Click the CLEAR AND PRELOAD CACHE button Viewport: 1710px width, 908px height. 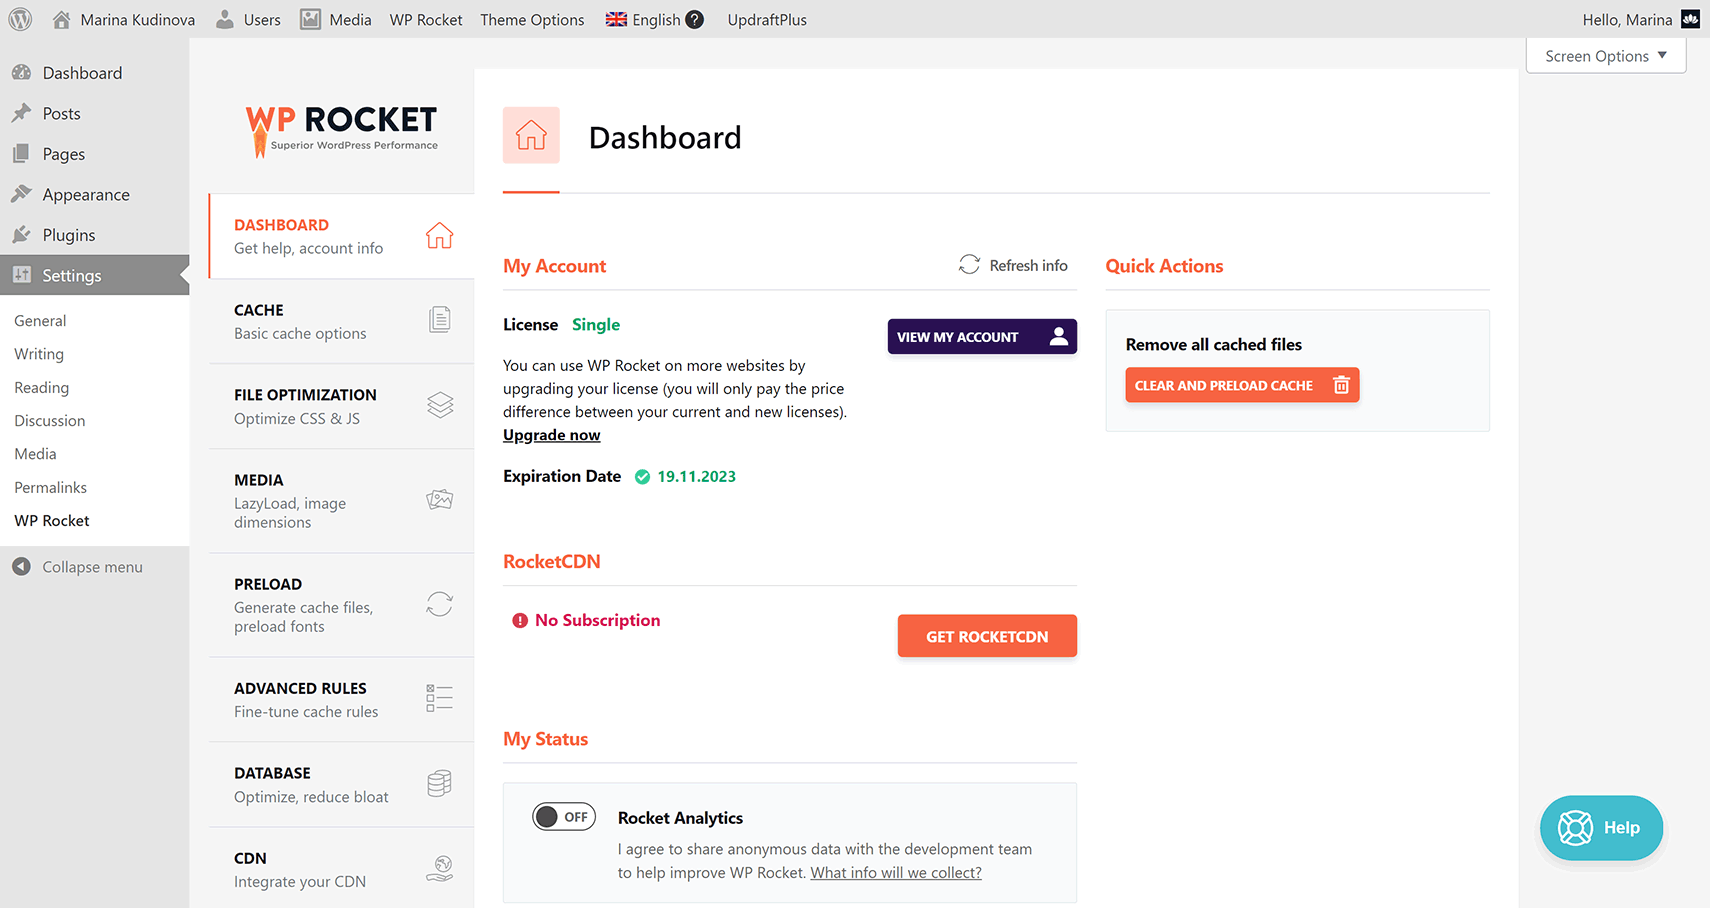tap(1242, 385)
